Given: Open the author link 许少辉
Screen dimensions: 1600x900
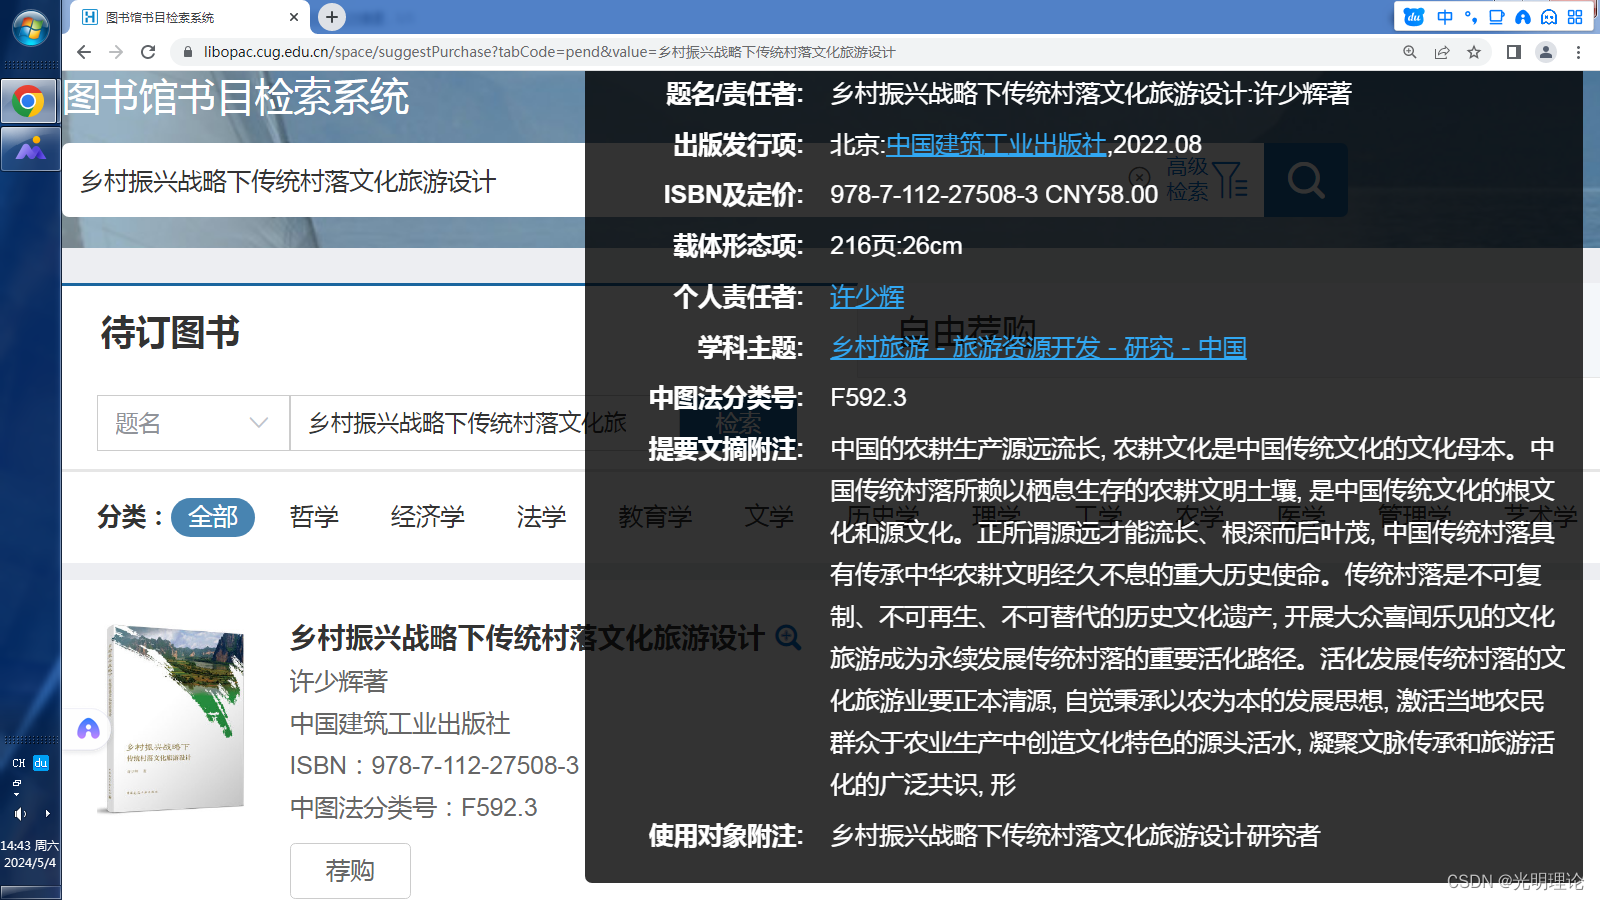Looking at the screenshot, I should pos(867,297).
